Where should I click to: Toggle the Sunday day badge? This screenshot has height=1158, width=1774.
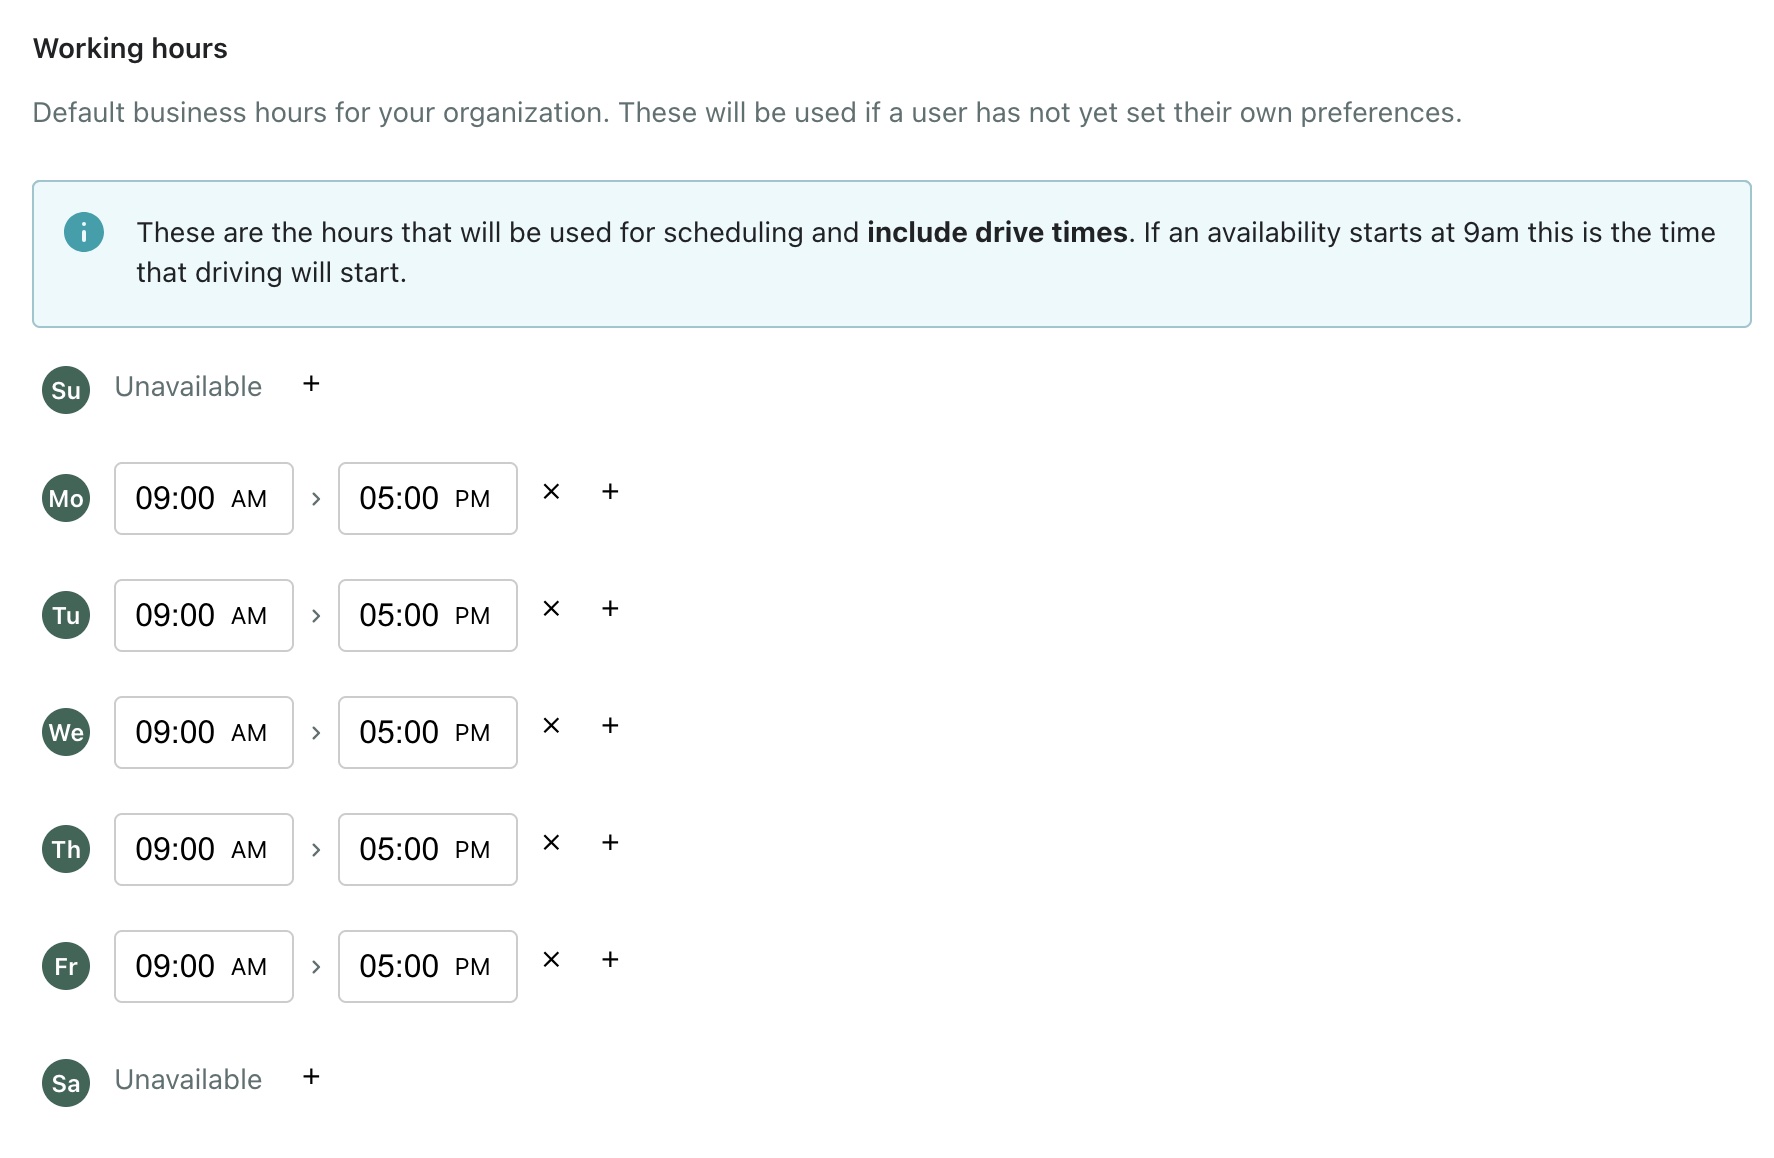pyautogui.click(x=66, y=390)
